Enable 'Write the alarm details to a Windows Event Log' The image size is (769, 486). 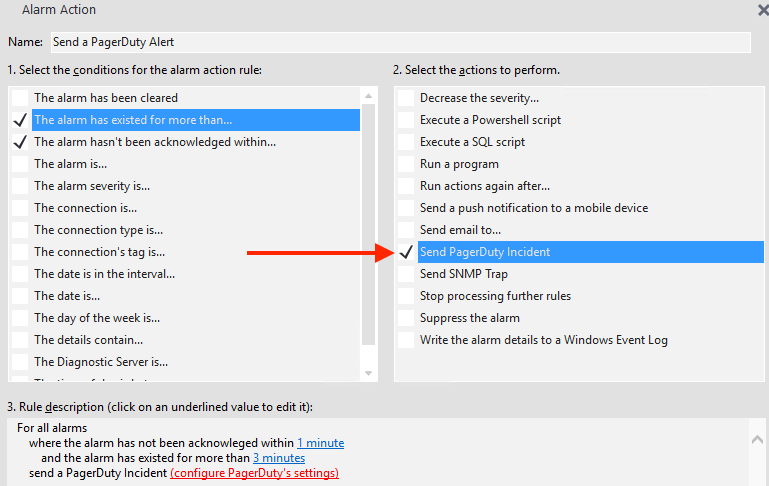click(405, 340)
